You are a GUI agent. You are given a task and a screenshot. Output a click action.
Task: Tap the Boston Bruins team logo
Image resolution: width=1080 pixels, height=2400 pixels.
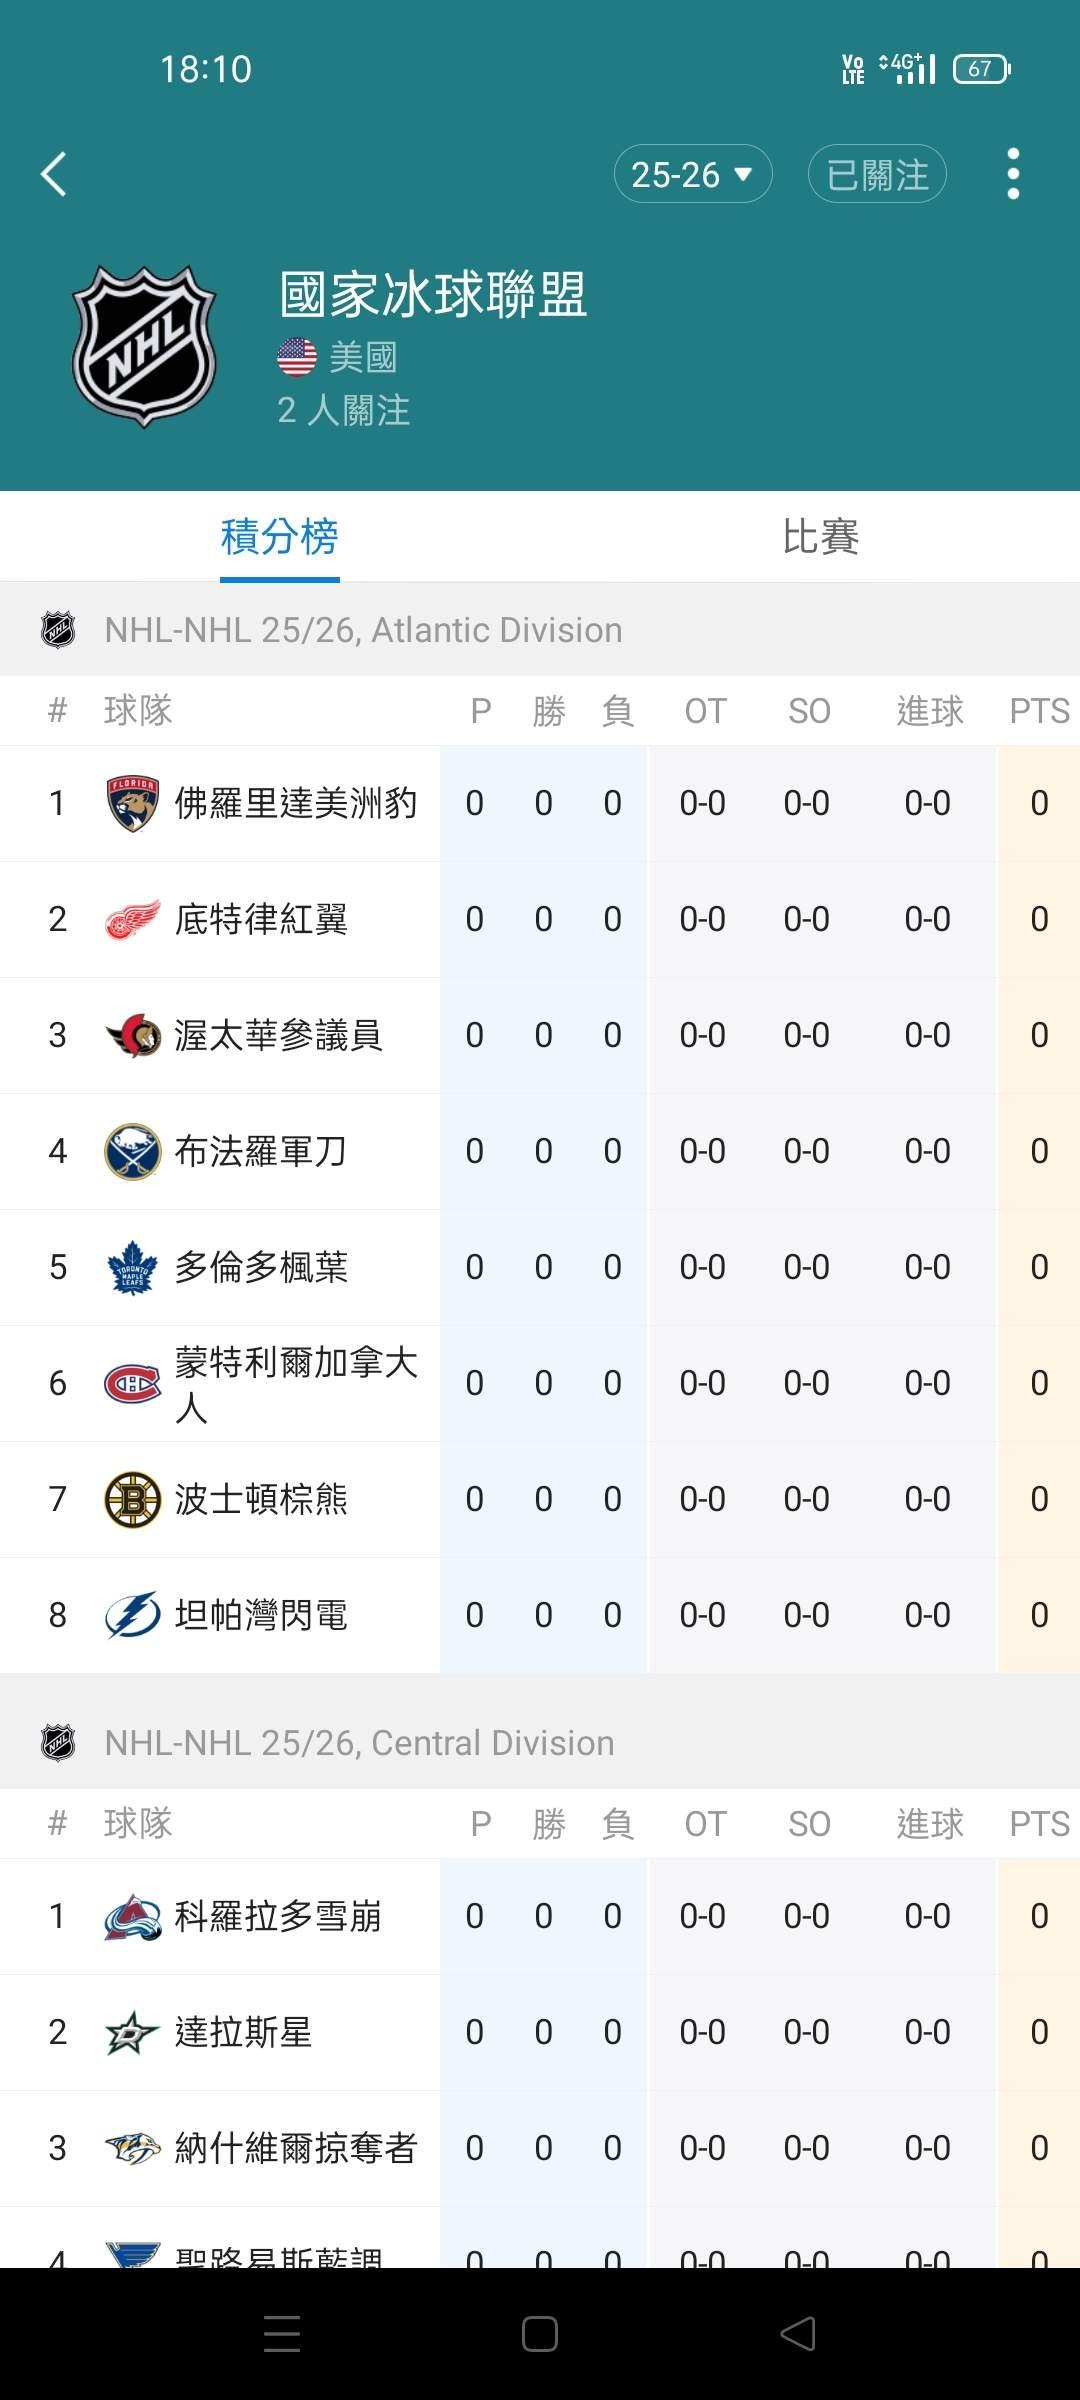coord(132,1499)
